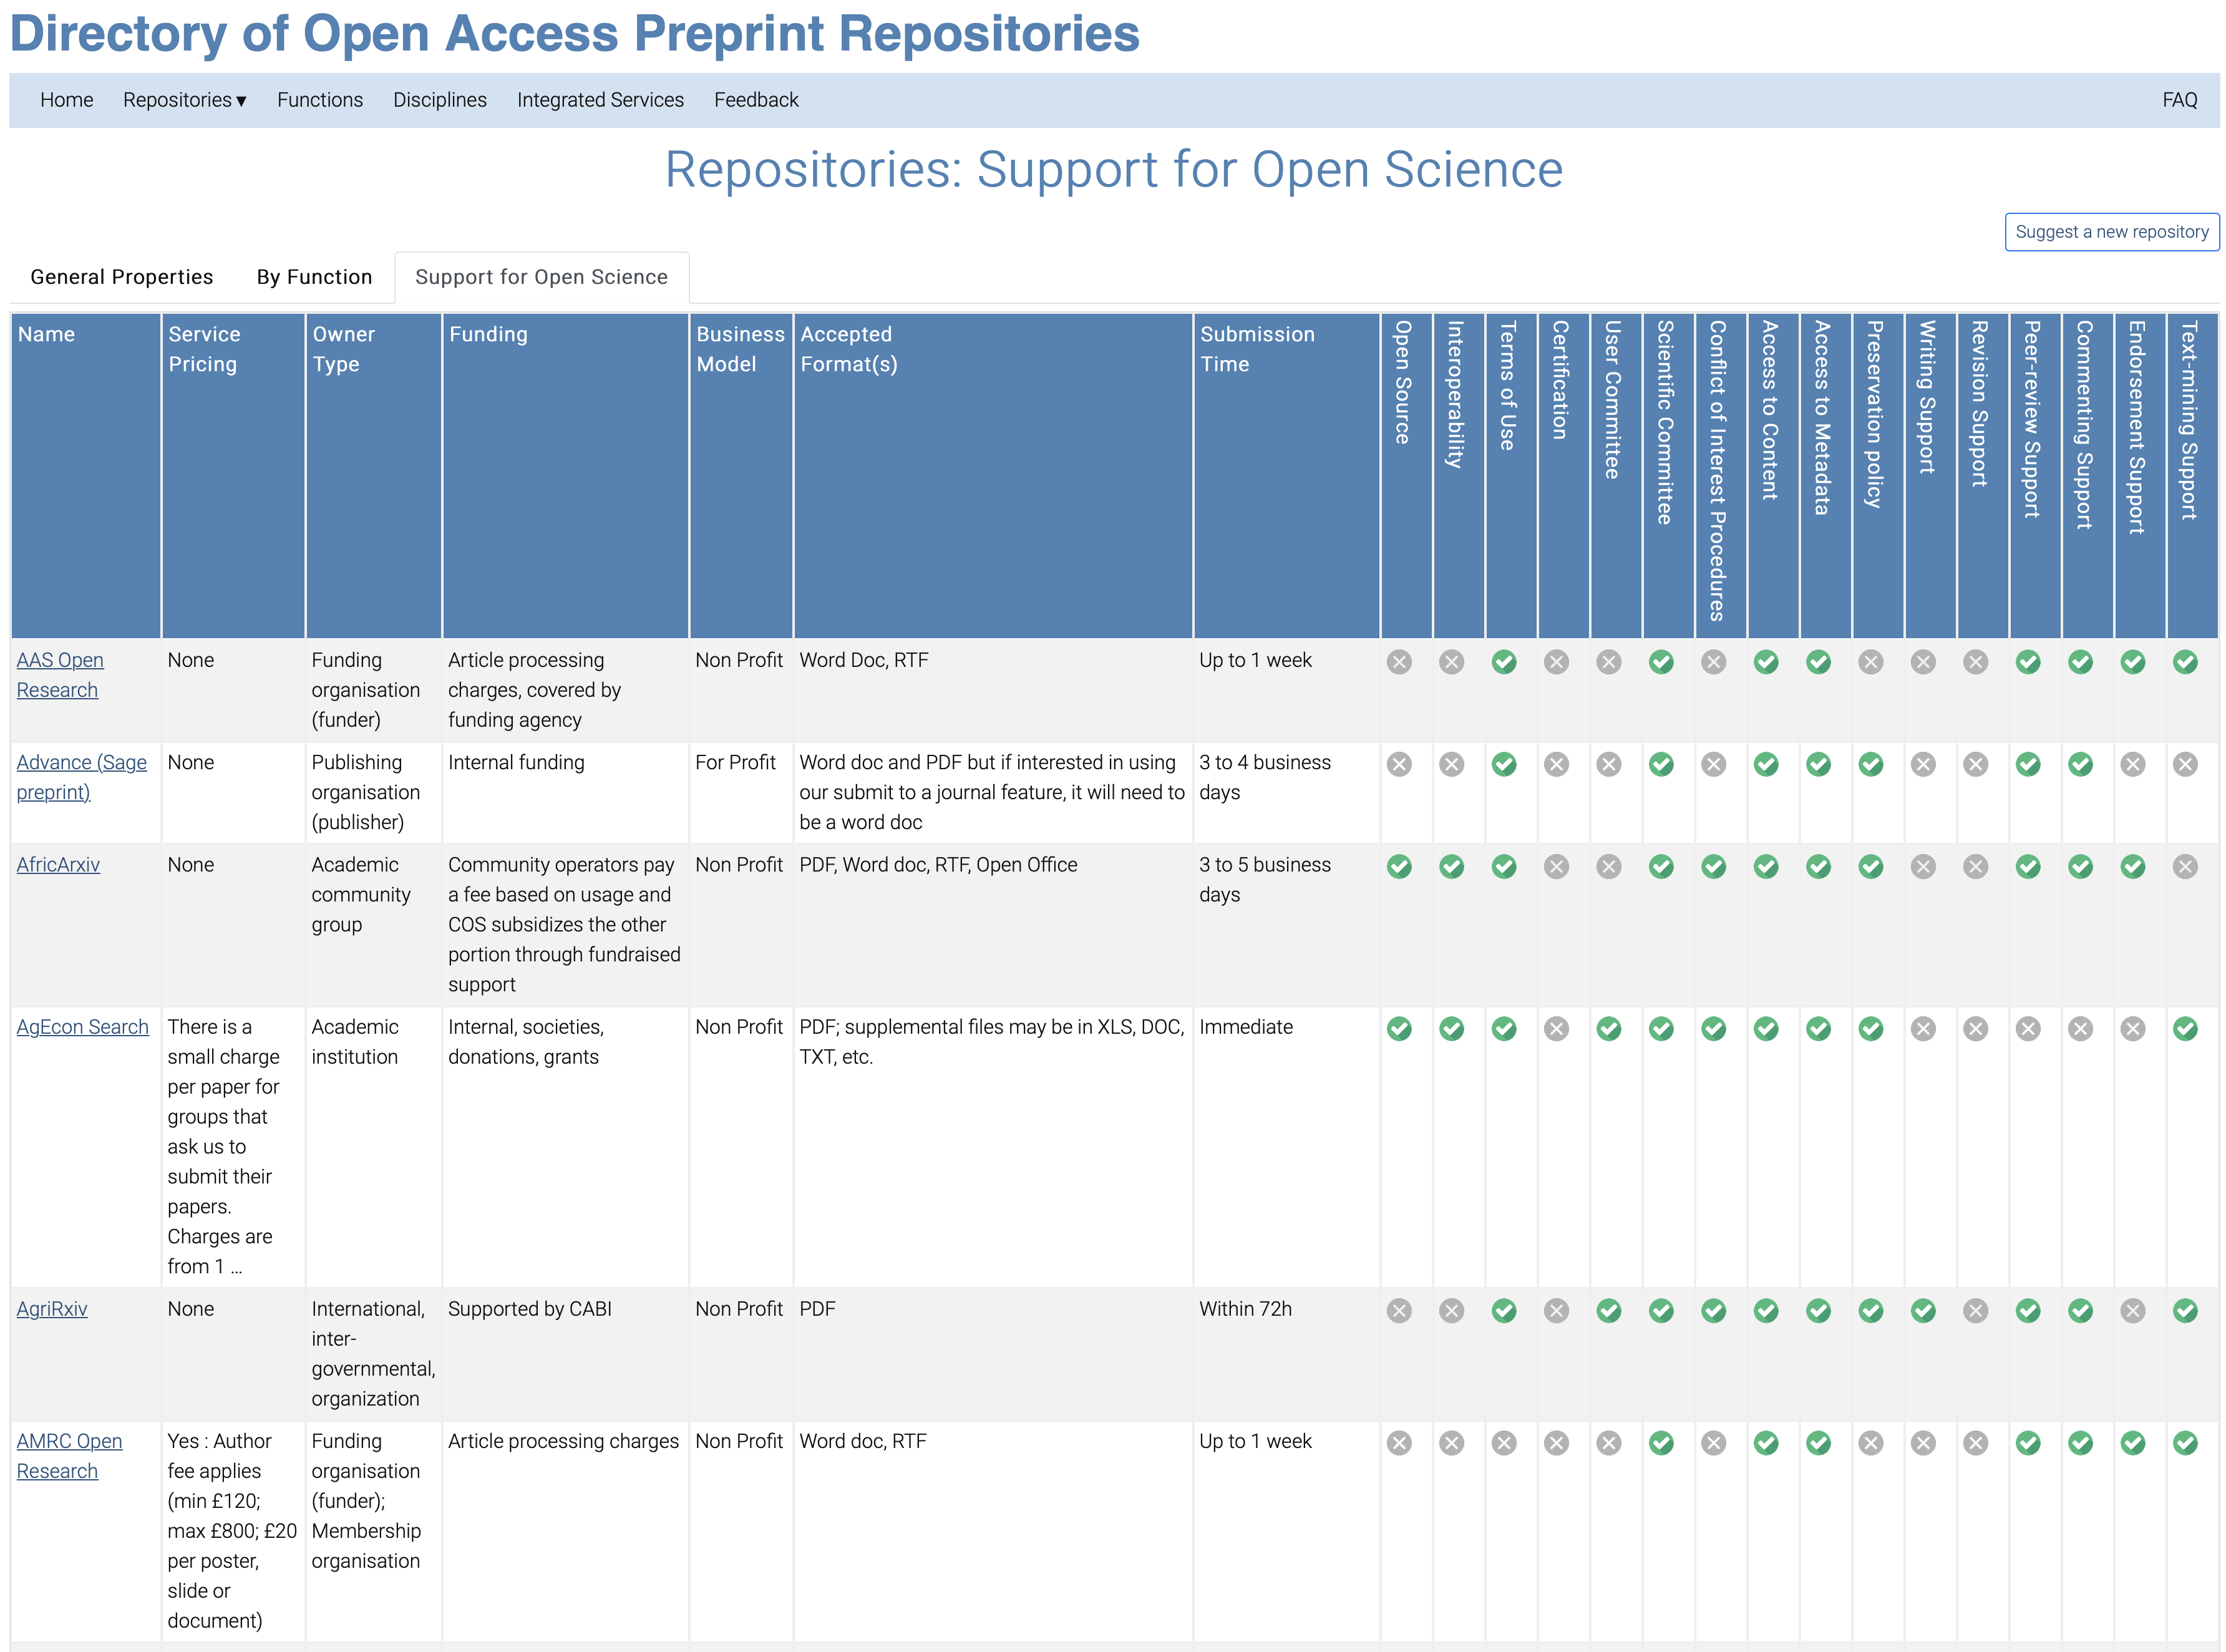This screenshot has width=2226, height=1652.
Task: Click AAS Open Research Open Source cross icon
Action: pyautogui.click(x=1399, y=662)
